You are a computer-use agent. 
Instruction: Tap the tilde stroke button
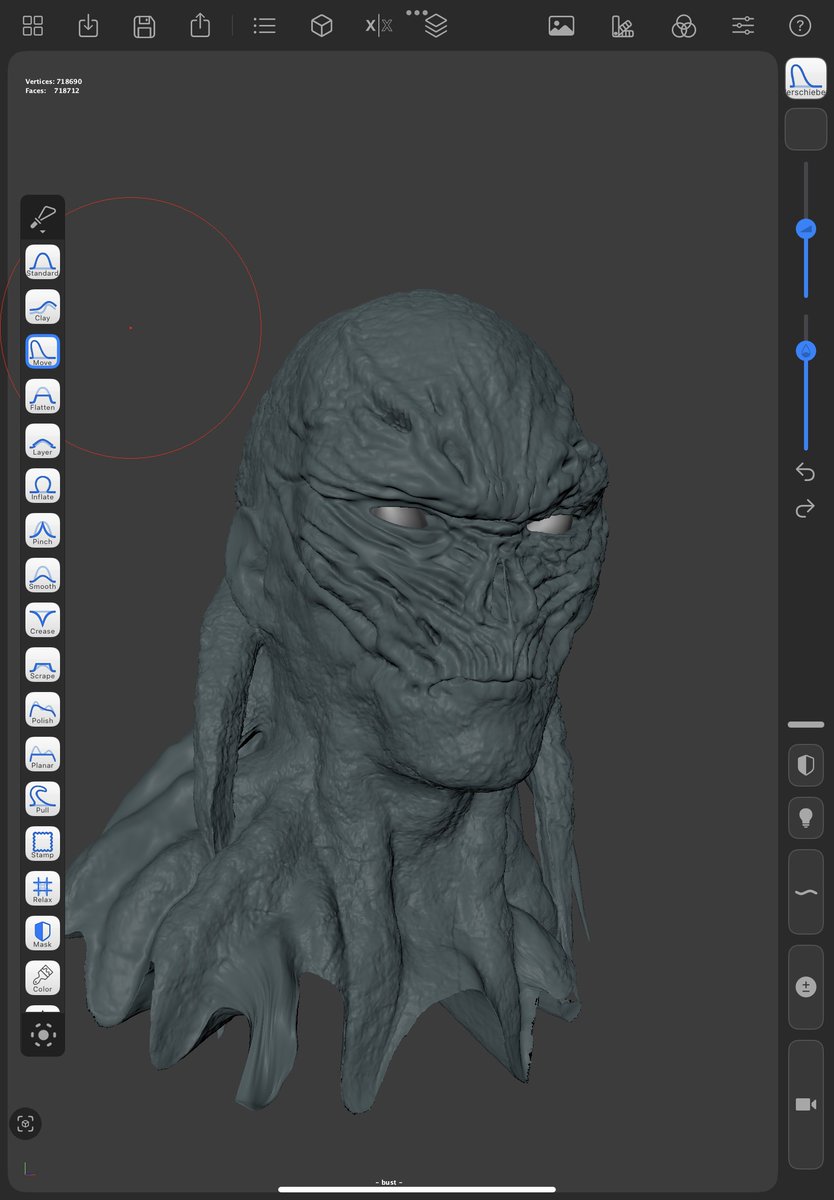(806, 892)
